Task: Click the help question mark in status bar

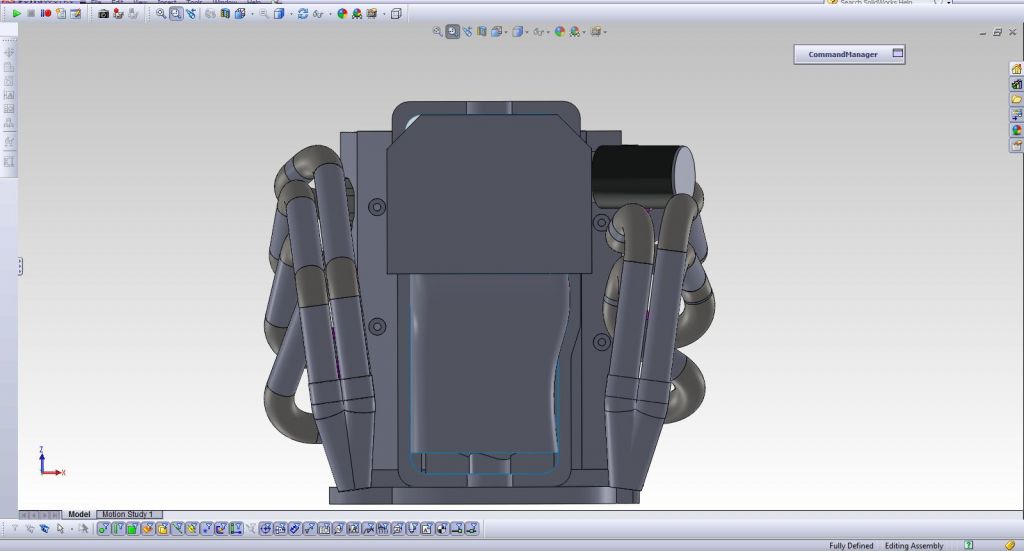Action: (x=968, y=545)
